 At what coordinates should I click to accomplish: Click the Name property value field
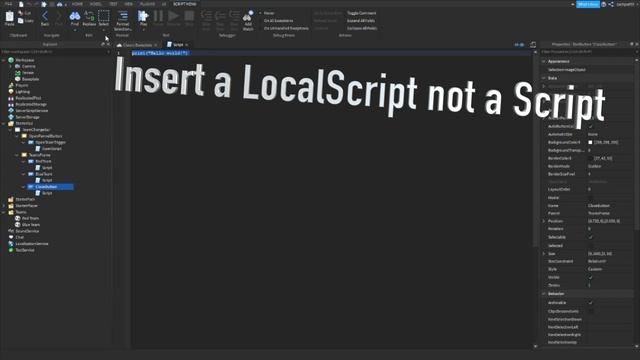click(610, 206)
